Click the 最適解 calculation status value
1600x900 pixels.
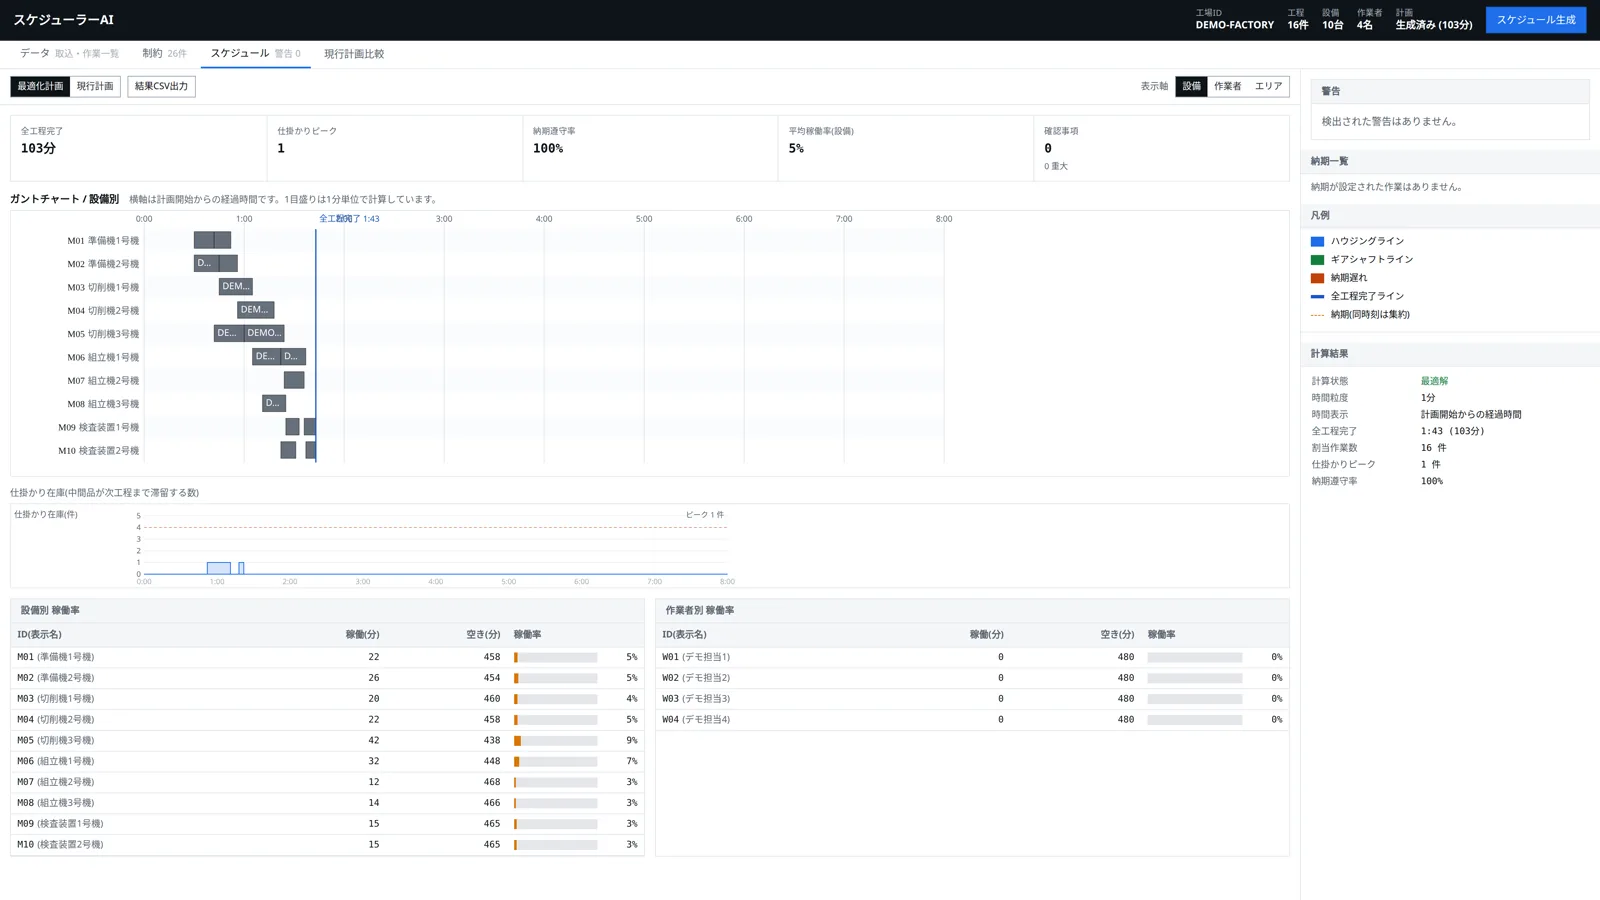point(1434,381)
